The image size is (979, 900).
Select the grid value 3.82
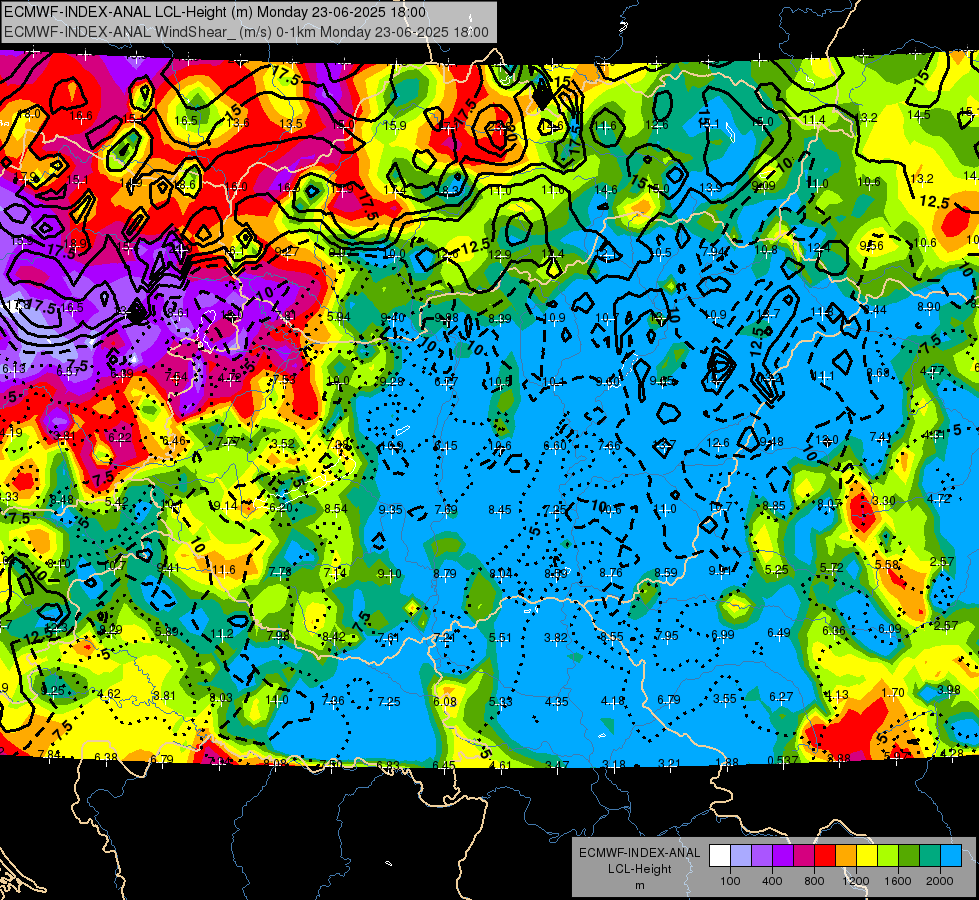tap(556, 637)
